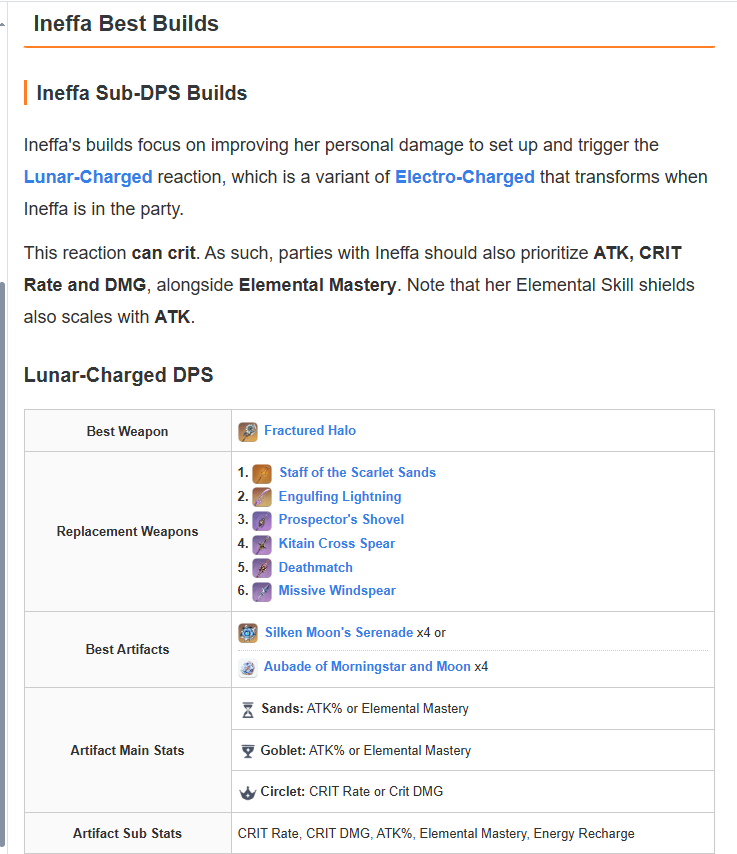Click the Prospector's Shovel weapon icon
Screen dimensions: 737x854
(x=262, y=520)
